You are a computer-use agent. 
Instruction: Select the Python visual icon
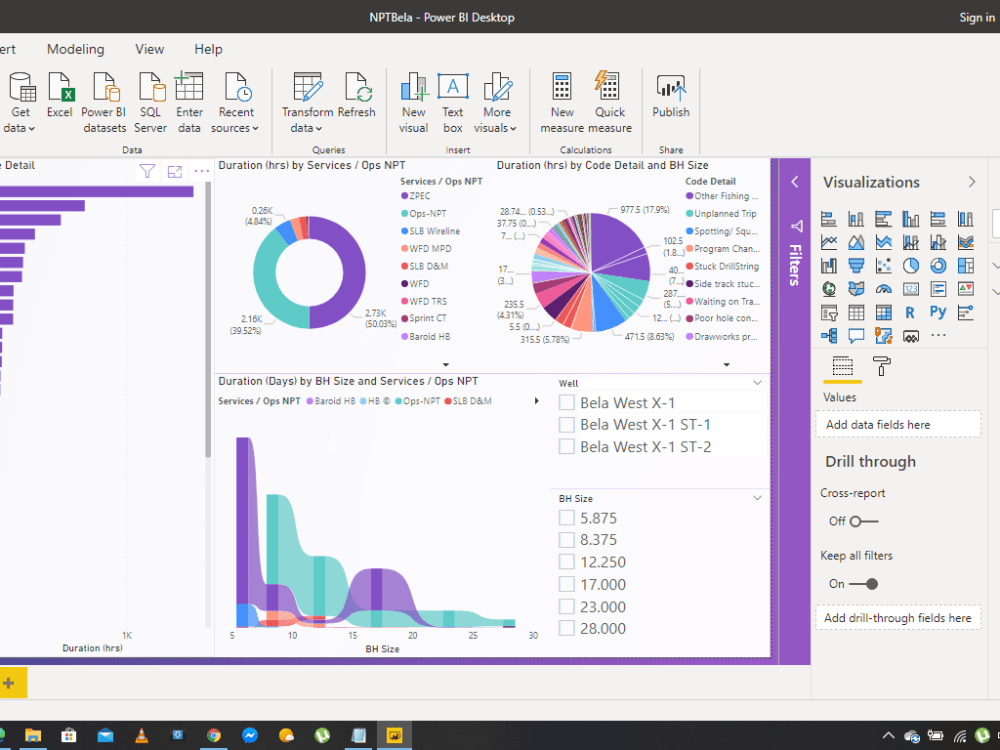pyautogui.click(x=938, y=311)
